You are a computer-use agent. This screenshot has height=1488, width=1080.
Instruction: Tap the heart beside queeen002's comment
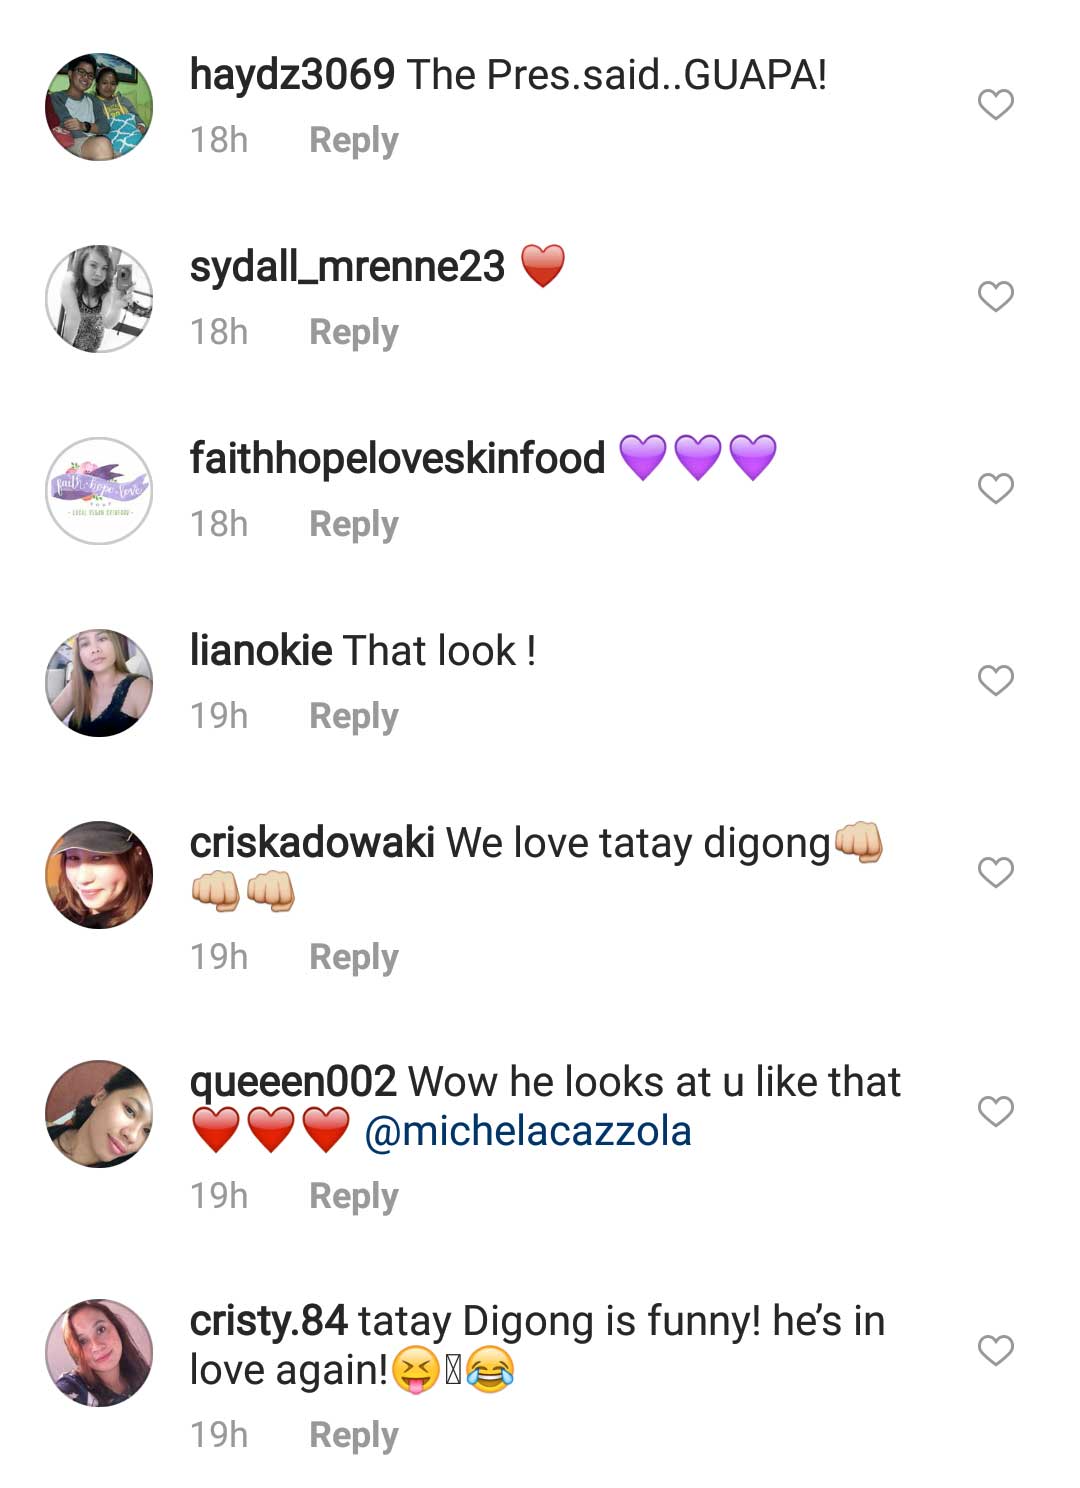pyautogui.click(x=995, y=1111)
